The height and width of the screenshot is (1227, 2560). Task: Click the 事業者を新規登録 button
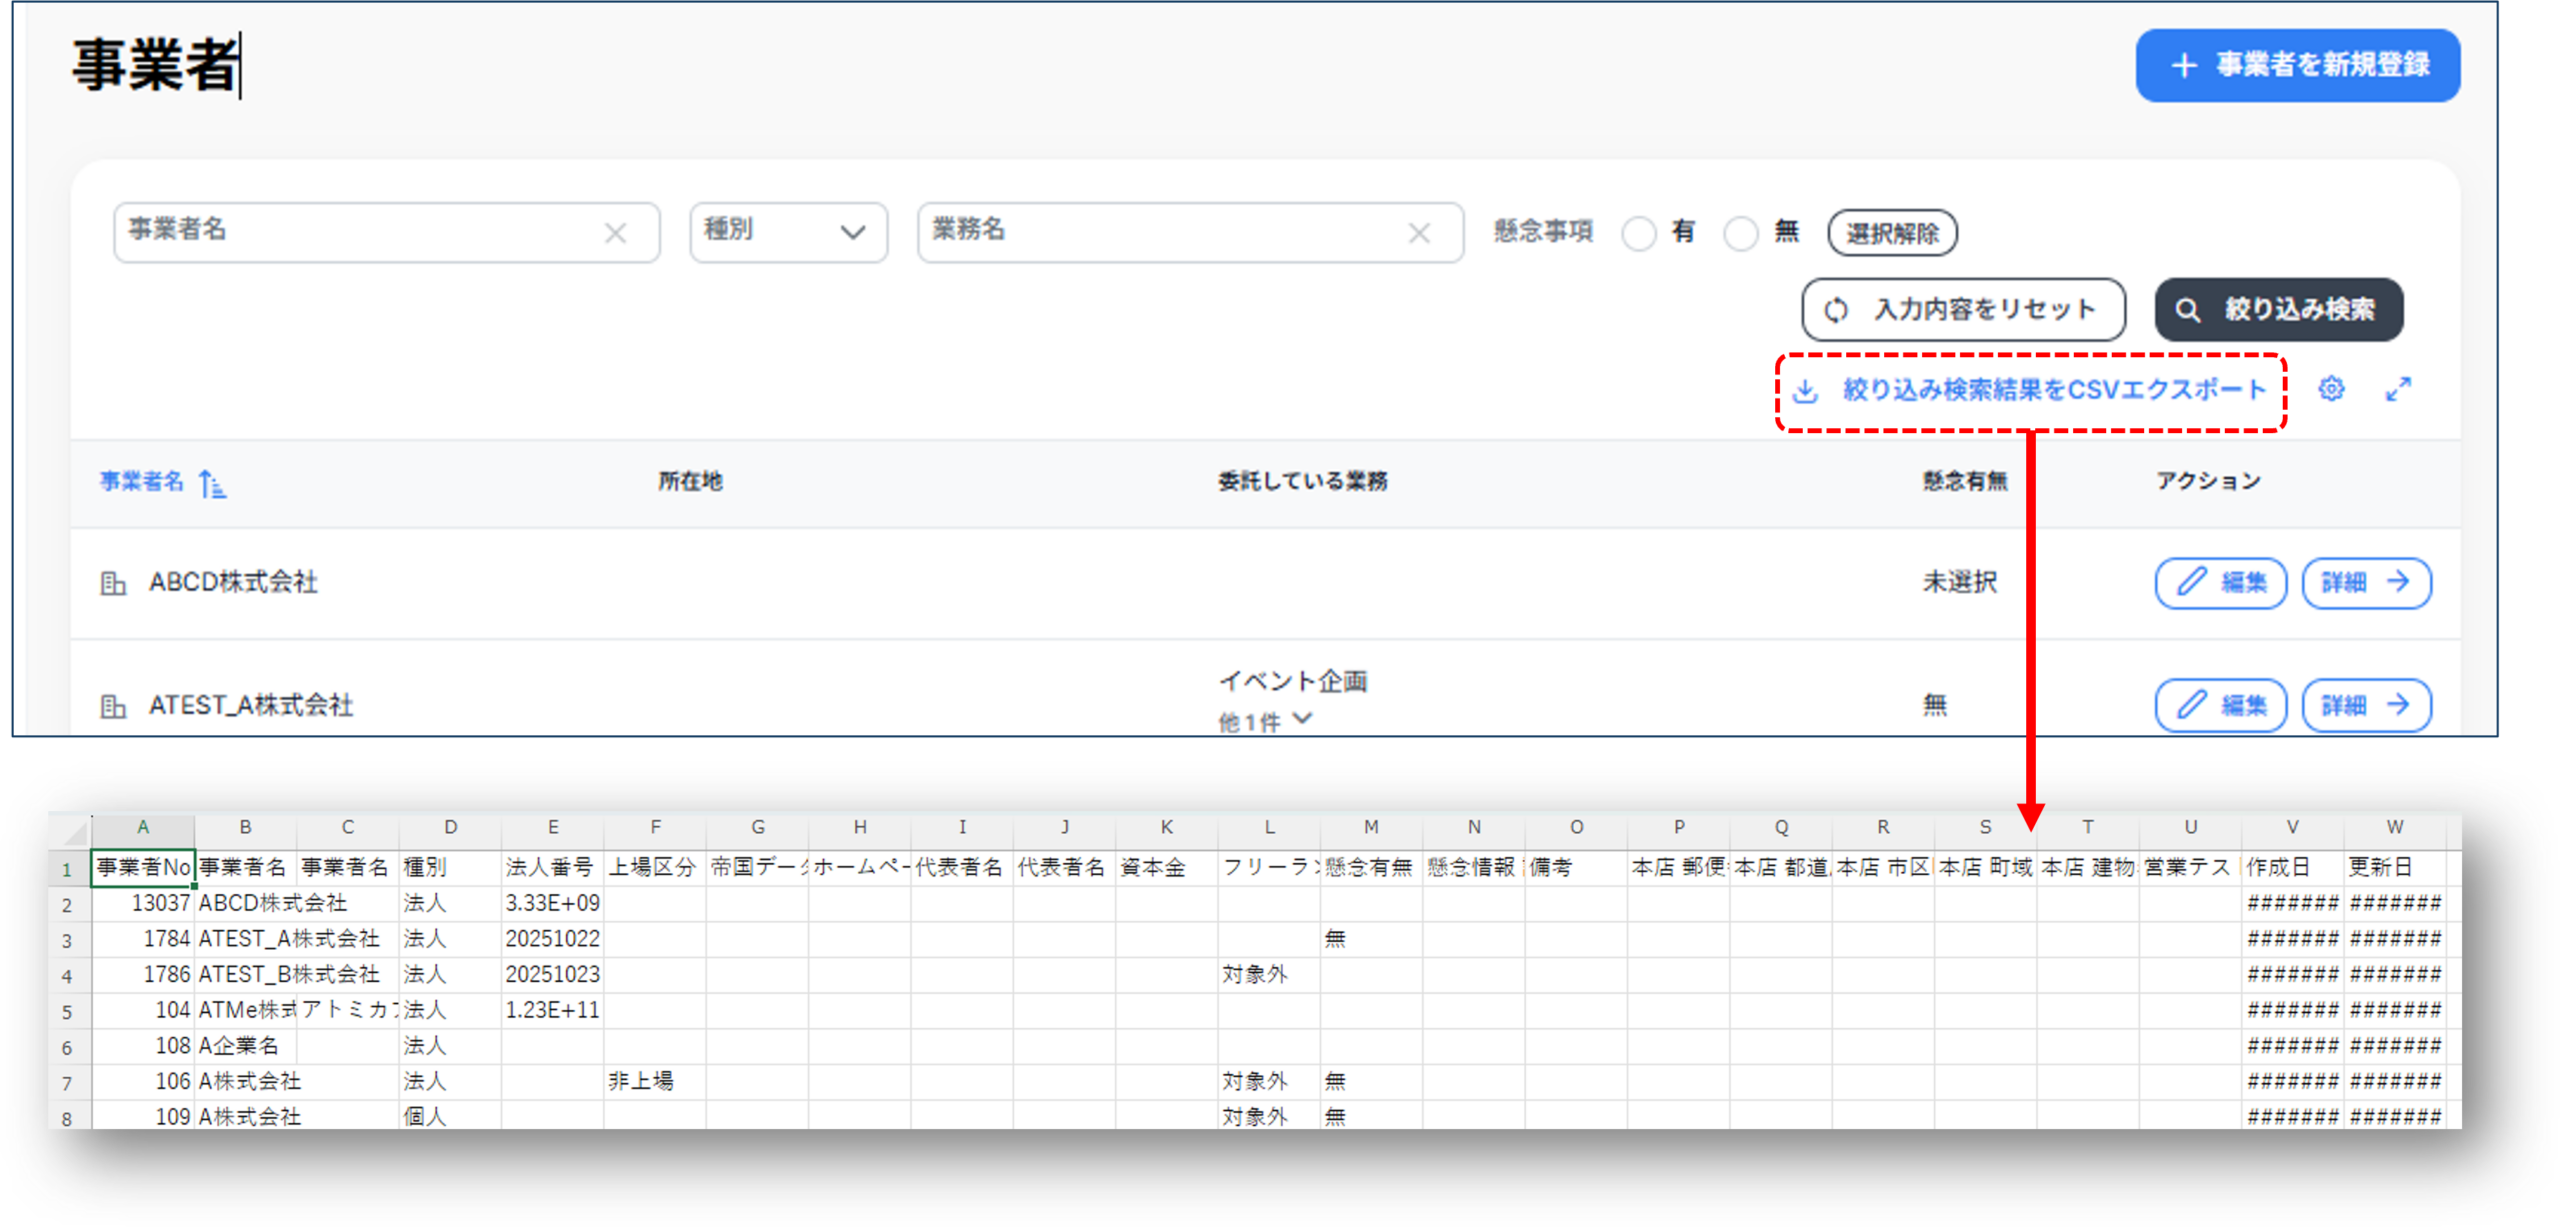pos(2297,66)
